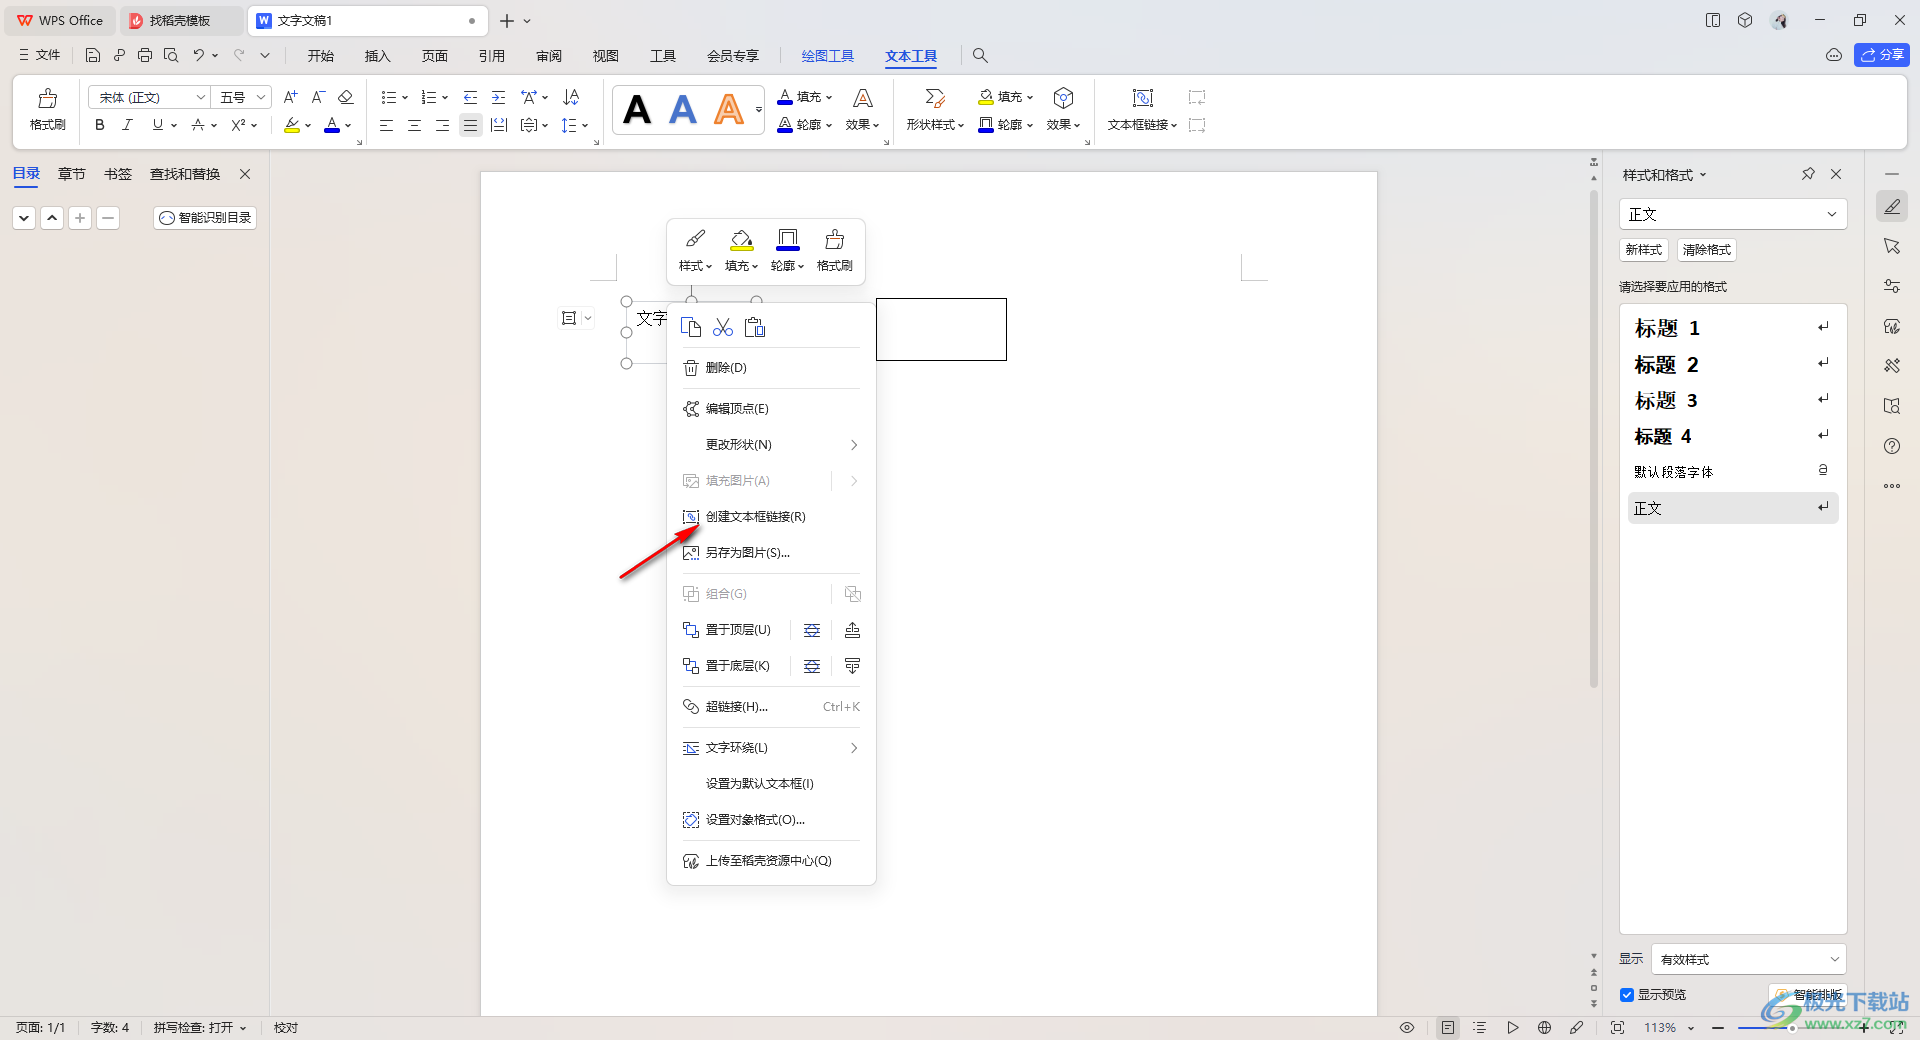1920x1040 pixels.
Task: Align text left
Action: pos(386,125)
